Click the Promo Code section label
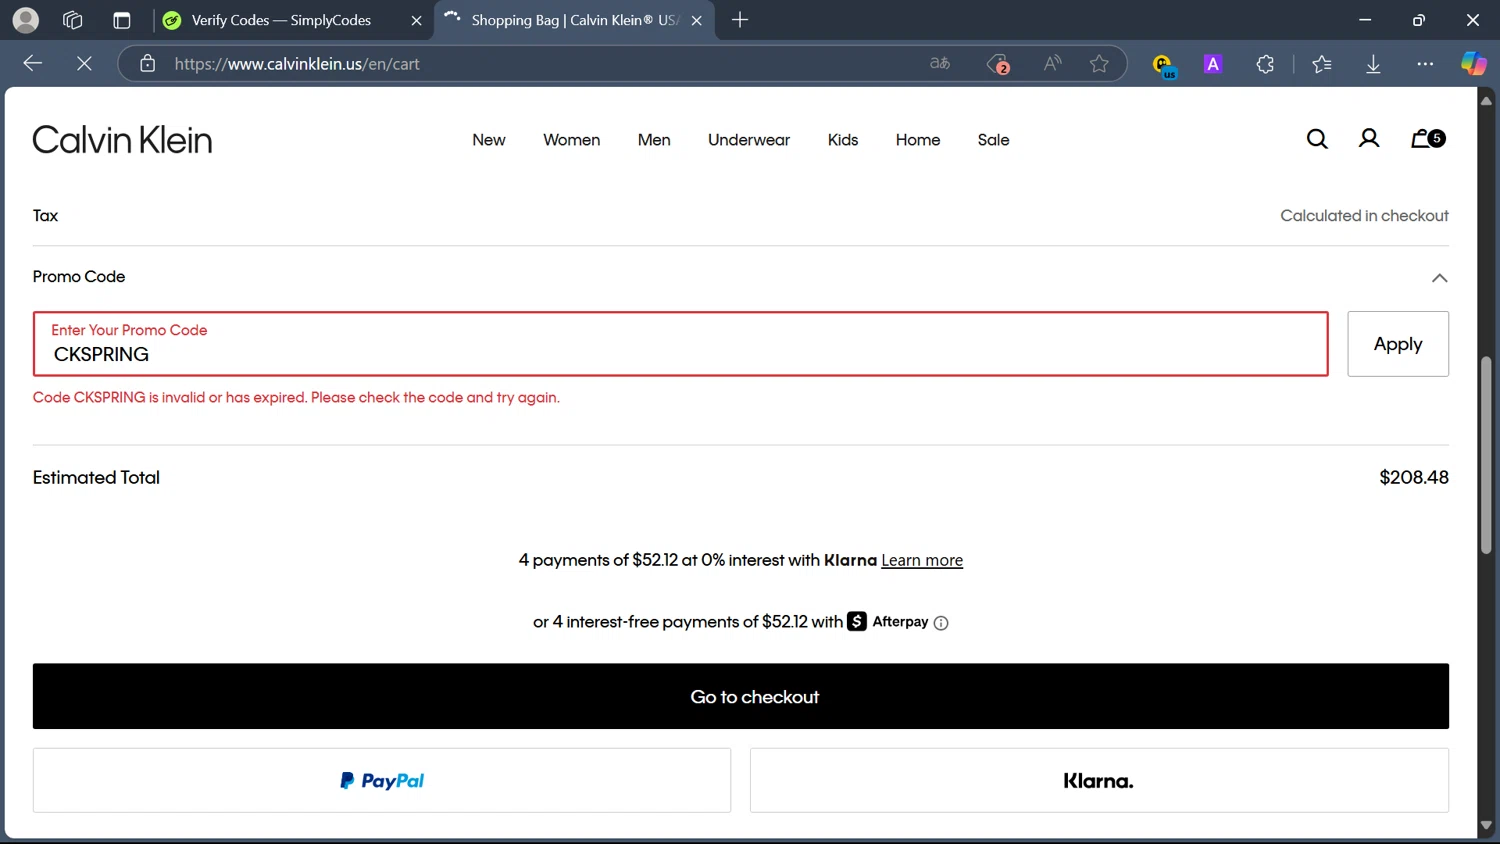 79,277
